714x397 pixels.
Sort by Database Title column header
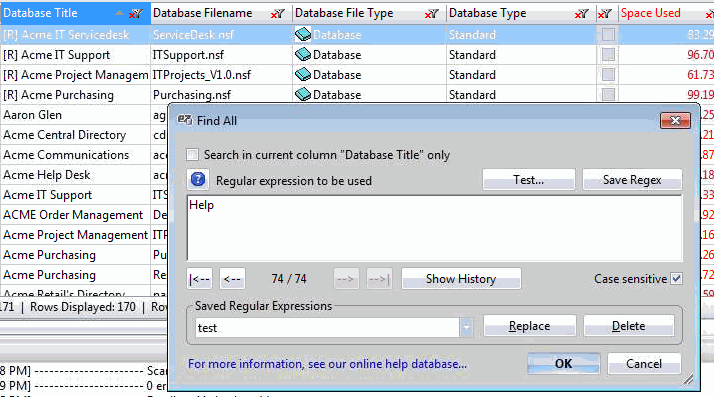[41, 13]
